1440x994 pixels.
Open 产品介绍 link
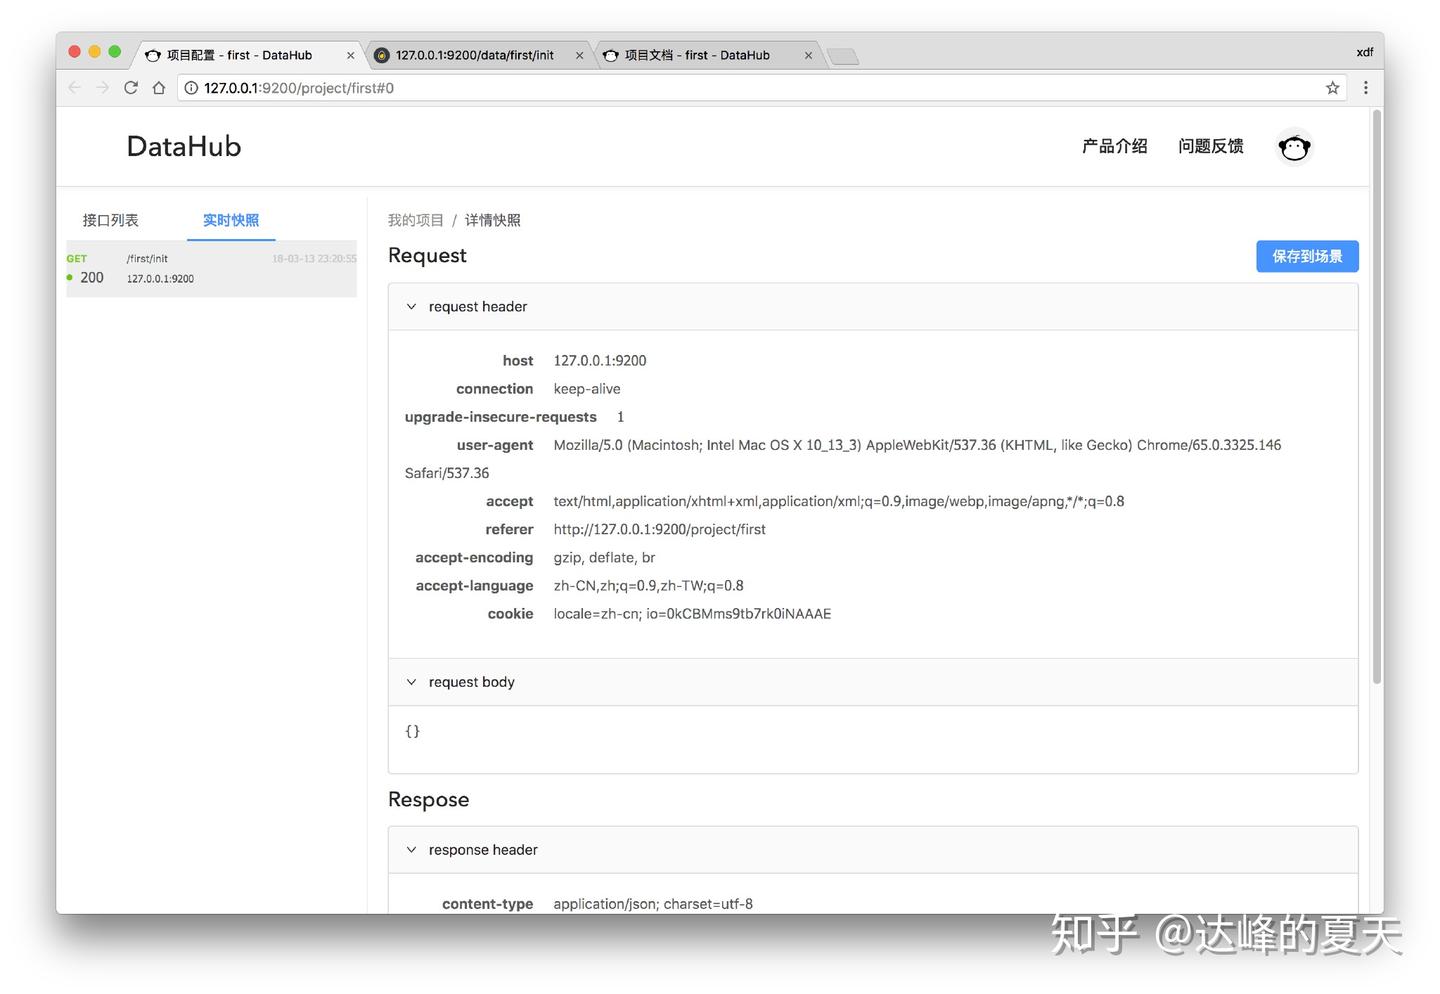[x=1114, y=147]
